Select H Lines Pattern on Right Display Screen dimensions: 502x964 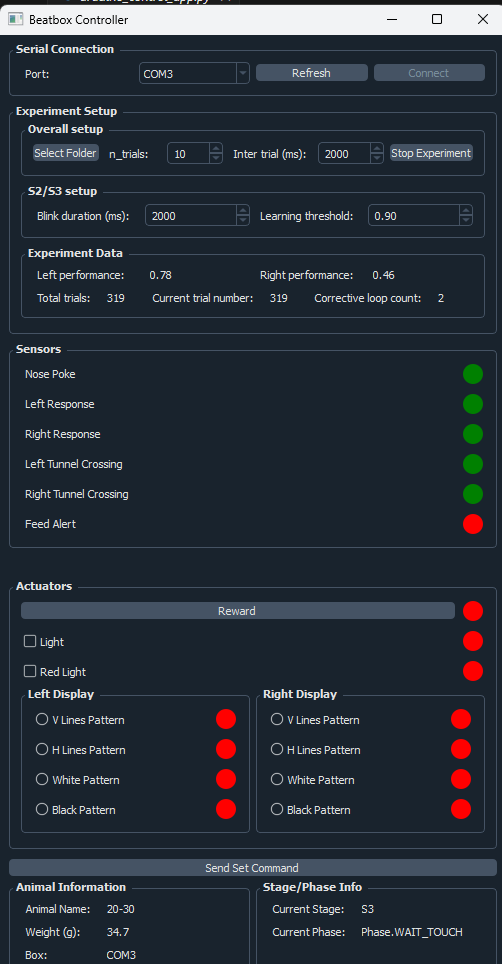pyautogui.click(x=277, y=749)
